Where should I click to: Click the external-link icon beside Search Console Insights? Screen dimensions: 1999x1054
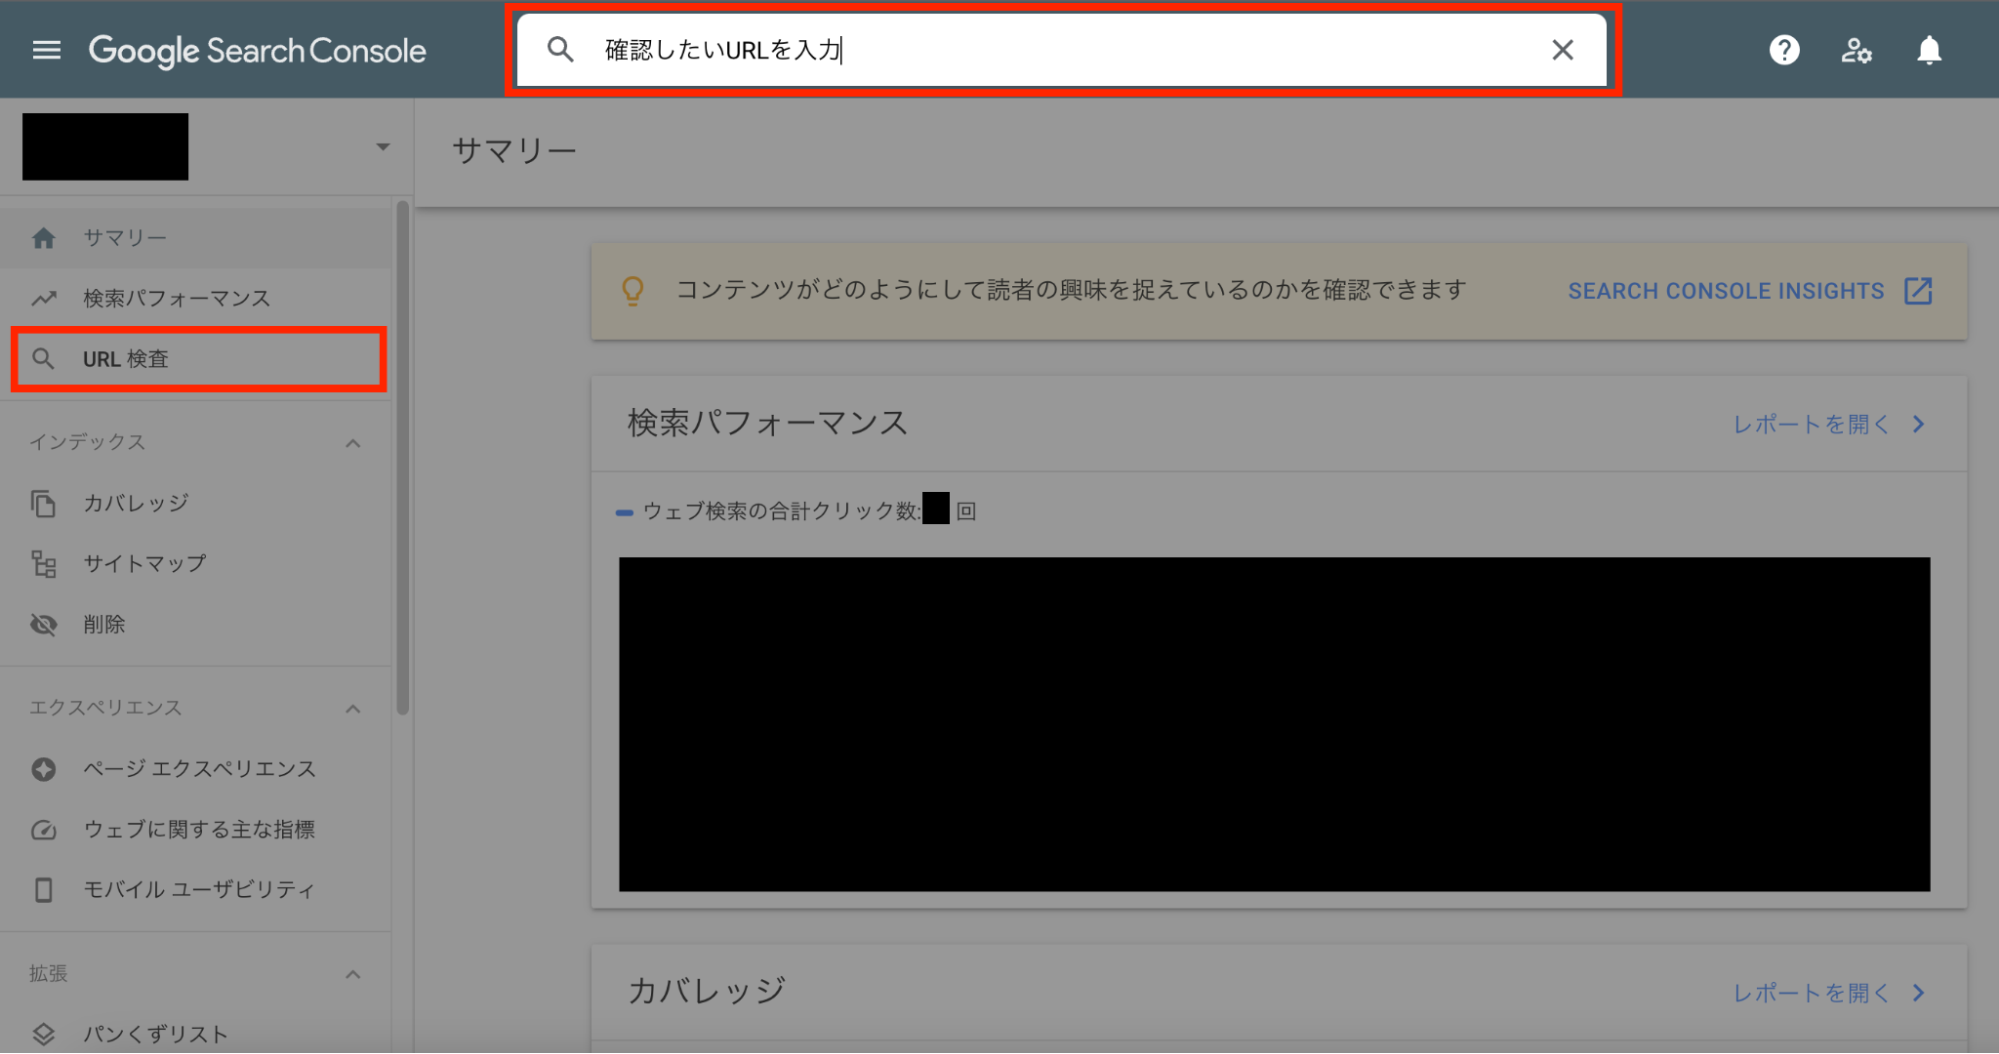pos(1918,291)
